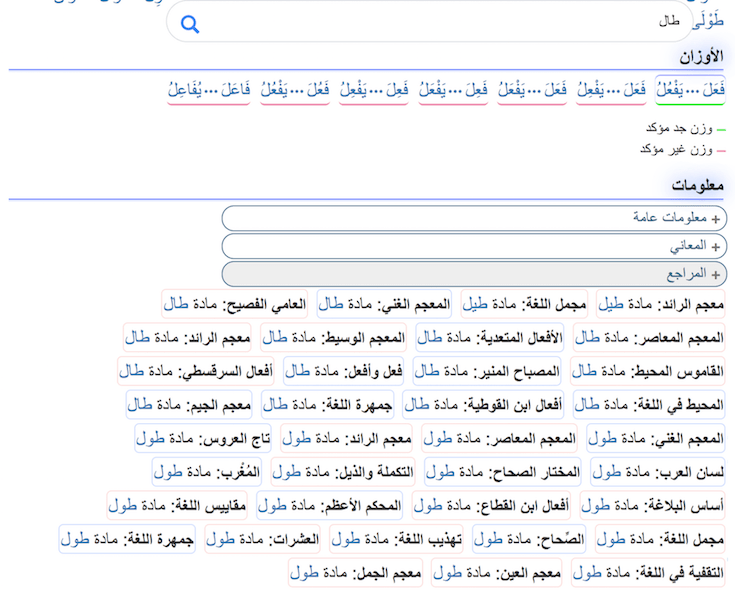The width and height of the screenshot is (735, 596).
Task: Open العشرات reference مادة طول
Action: pyautogui.click(x=262, y=539)
